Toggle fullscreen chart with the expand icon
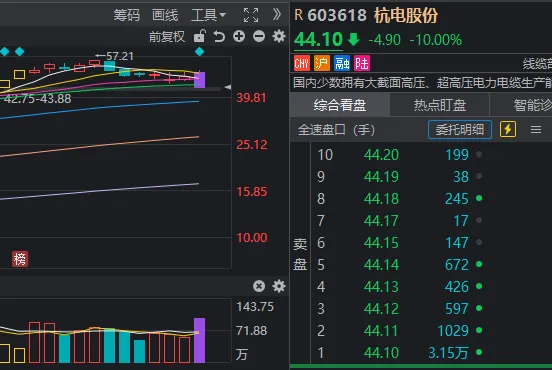Screen dimensions: 552x370 [251, 15]
